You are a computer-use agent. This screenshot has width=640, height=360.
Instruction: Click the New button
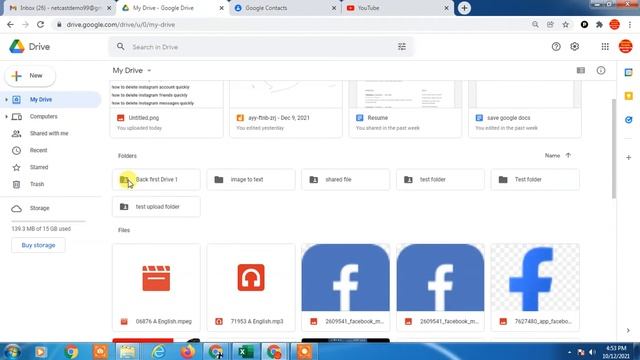pos(30,76)
